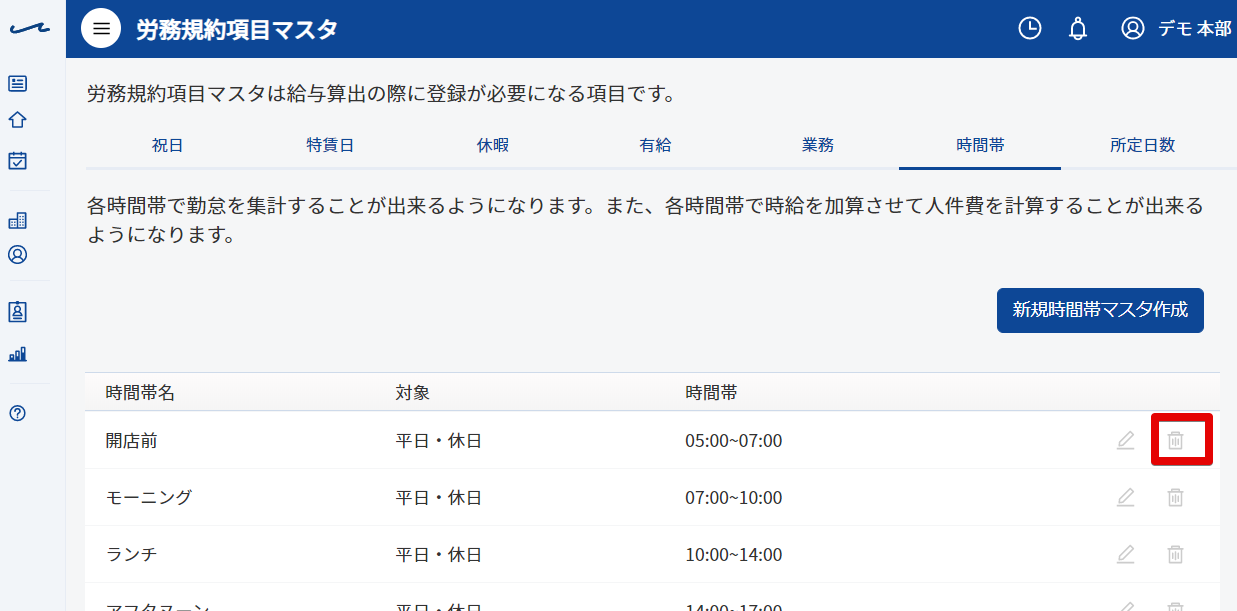Switch to the 休暇 tab
Image resolution: width=1237 pixels, height=611 pixels.
point(493,145)
